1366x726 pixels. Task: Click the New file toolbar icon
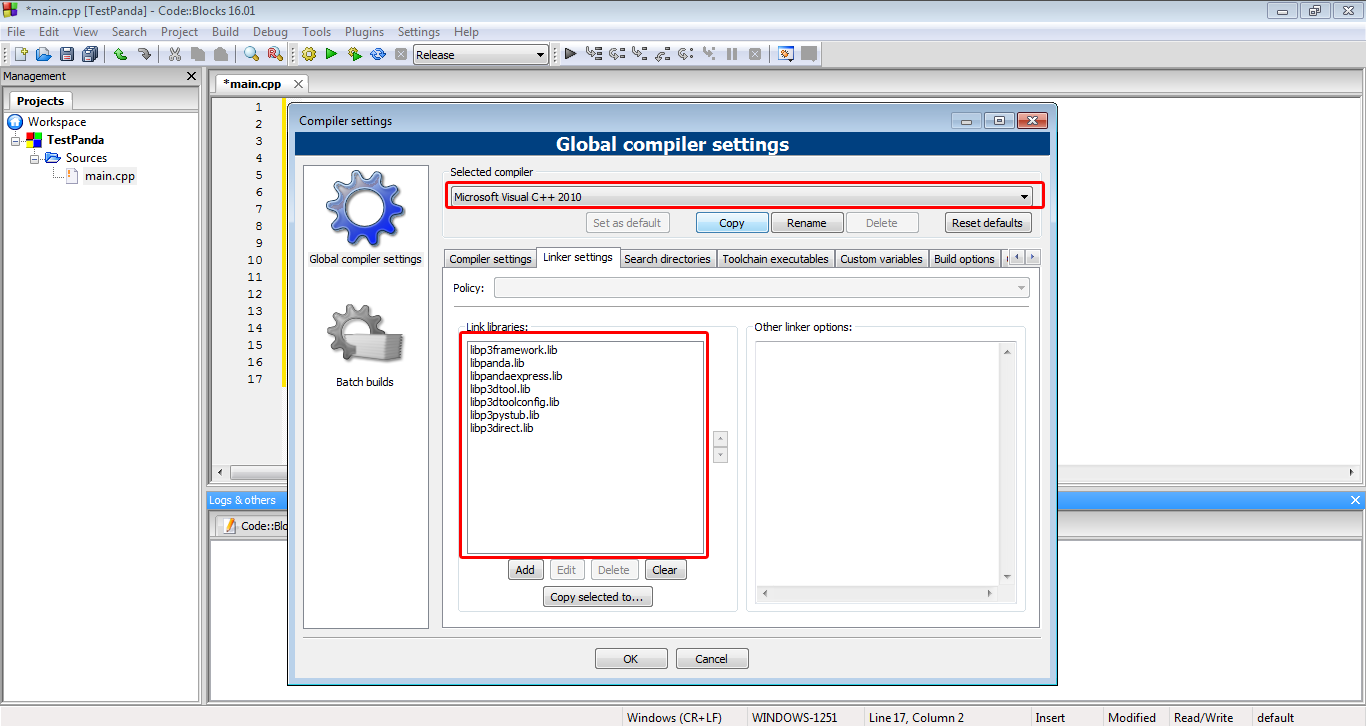[20, 54]
